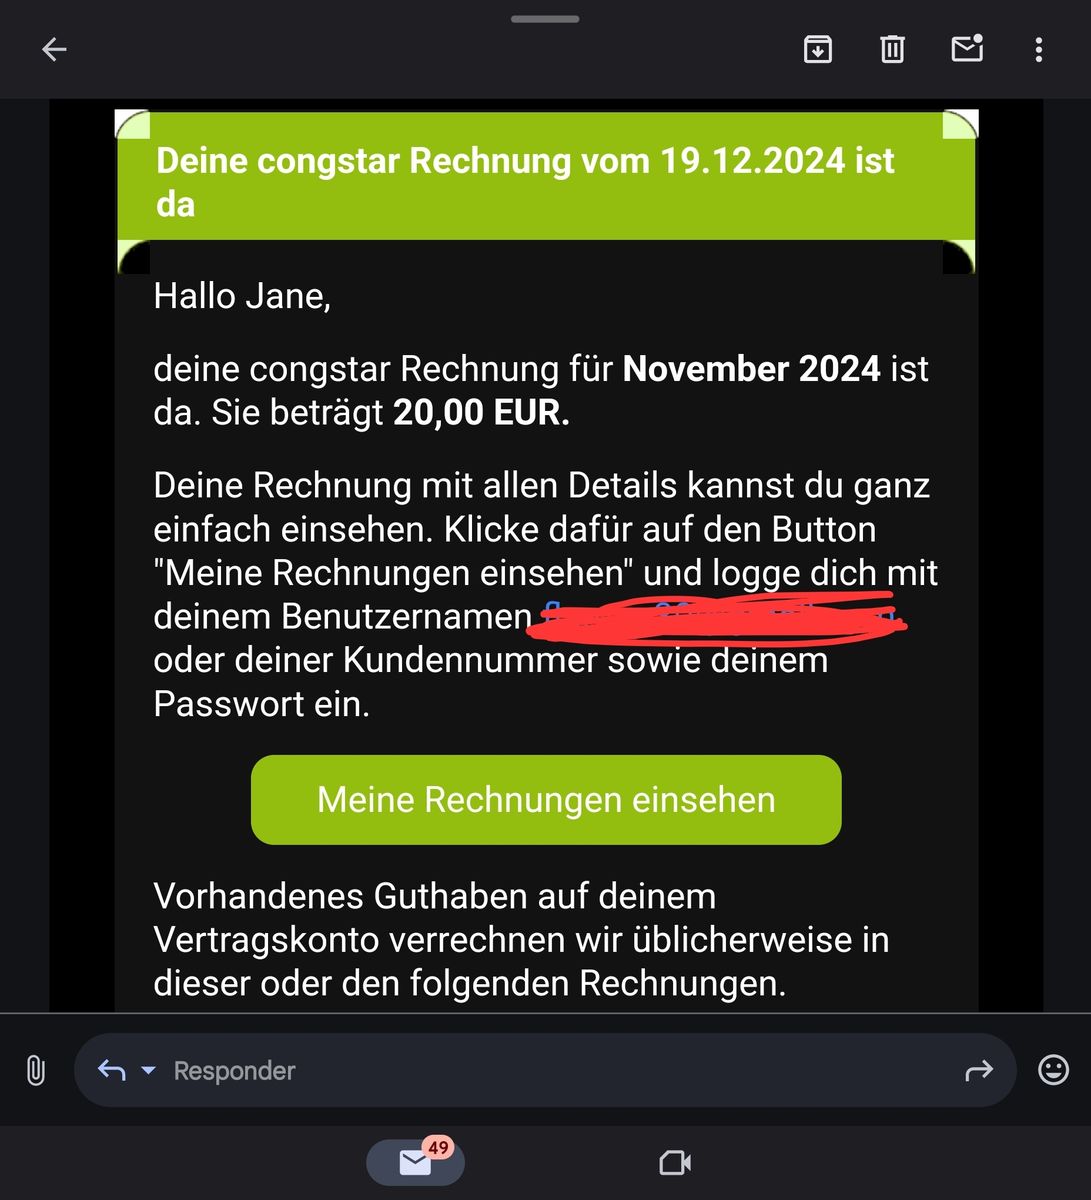The image size is (1091, 1200).
Task: Forward the message using the right arrow
Action: [979, 1071]
